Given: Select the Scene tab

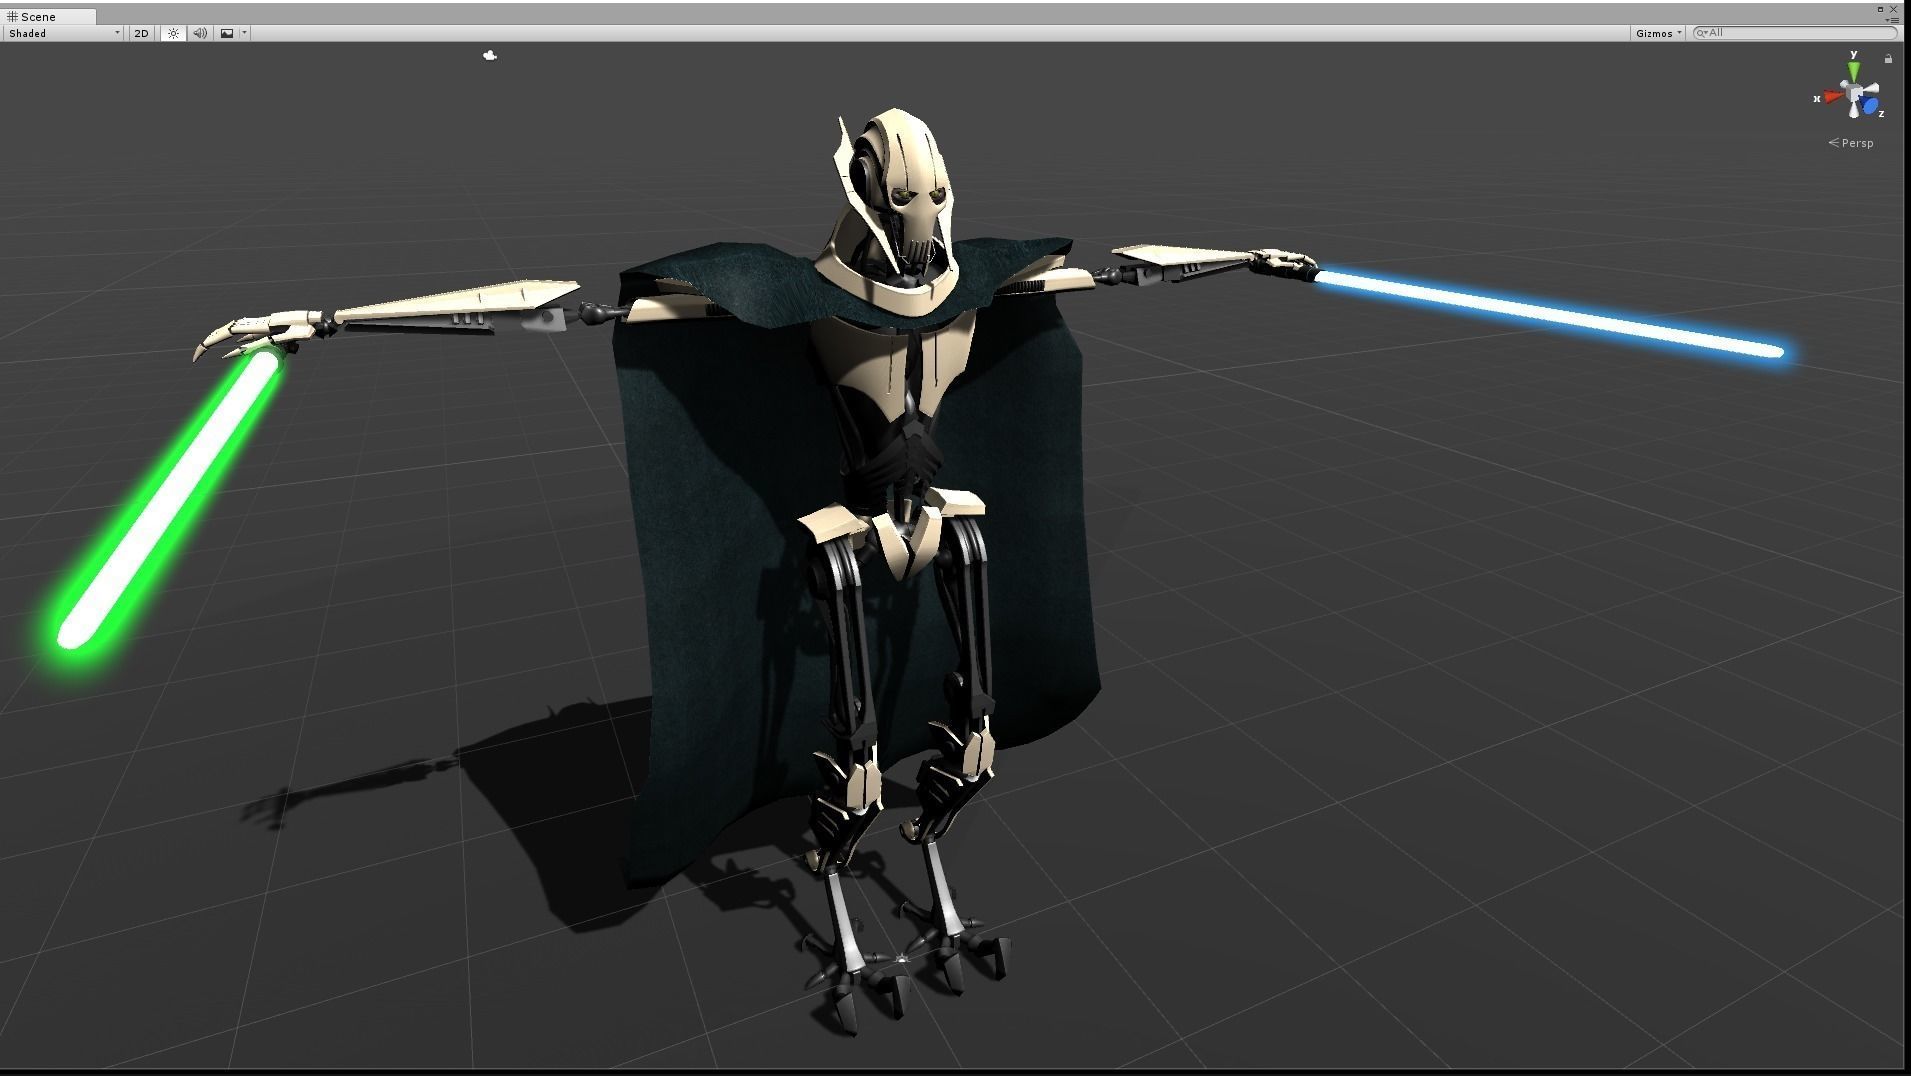Looking at the screenshot, I should [48, 16].
